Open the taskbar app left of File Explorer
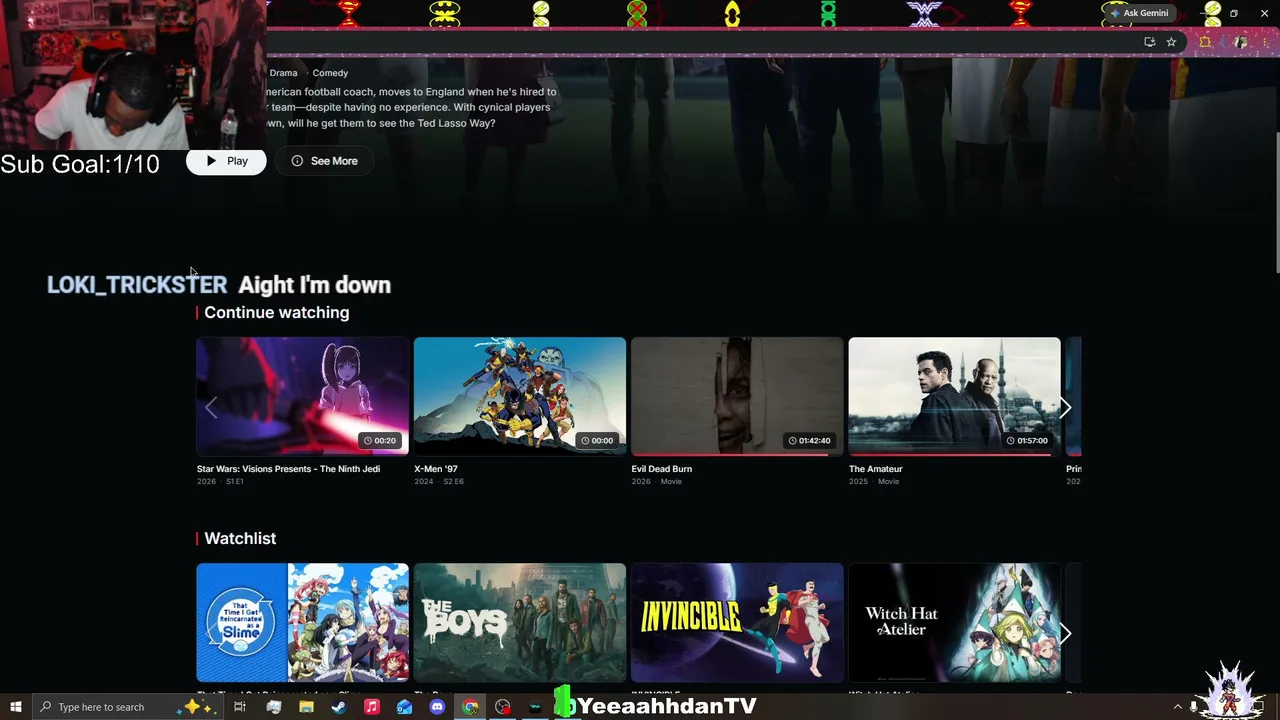1280x720 pixels. coord(273,707)
